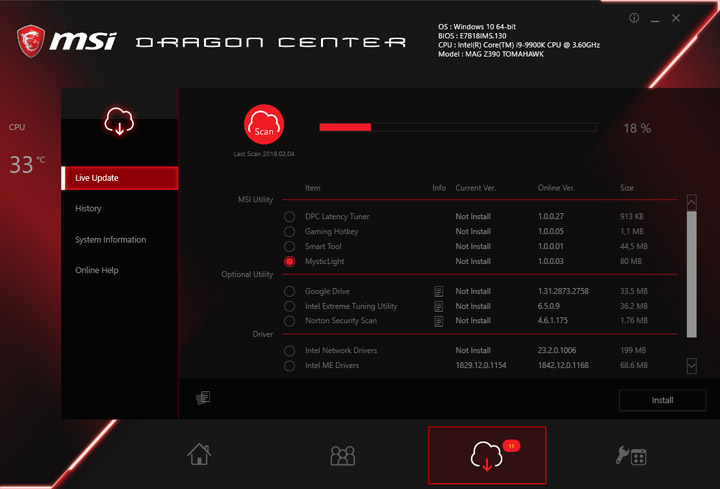The width and height of the screenshot is (720, 489).
Task: Open the user community group icon
Action: pyautogui.click(x=343, y=455)
